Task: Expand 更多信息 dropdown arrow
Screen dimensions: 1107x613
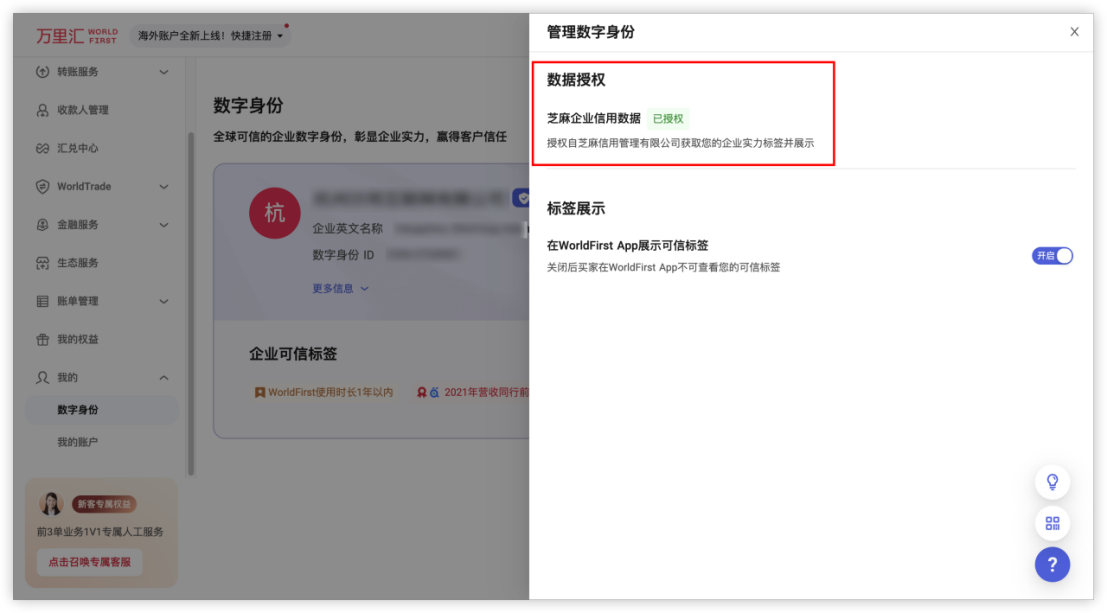Action: click(x=364, y=288)
